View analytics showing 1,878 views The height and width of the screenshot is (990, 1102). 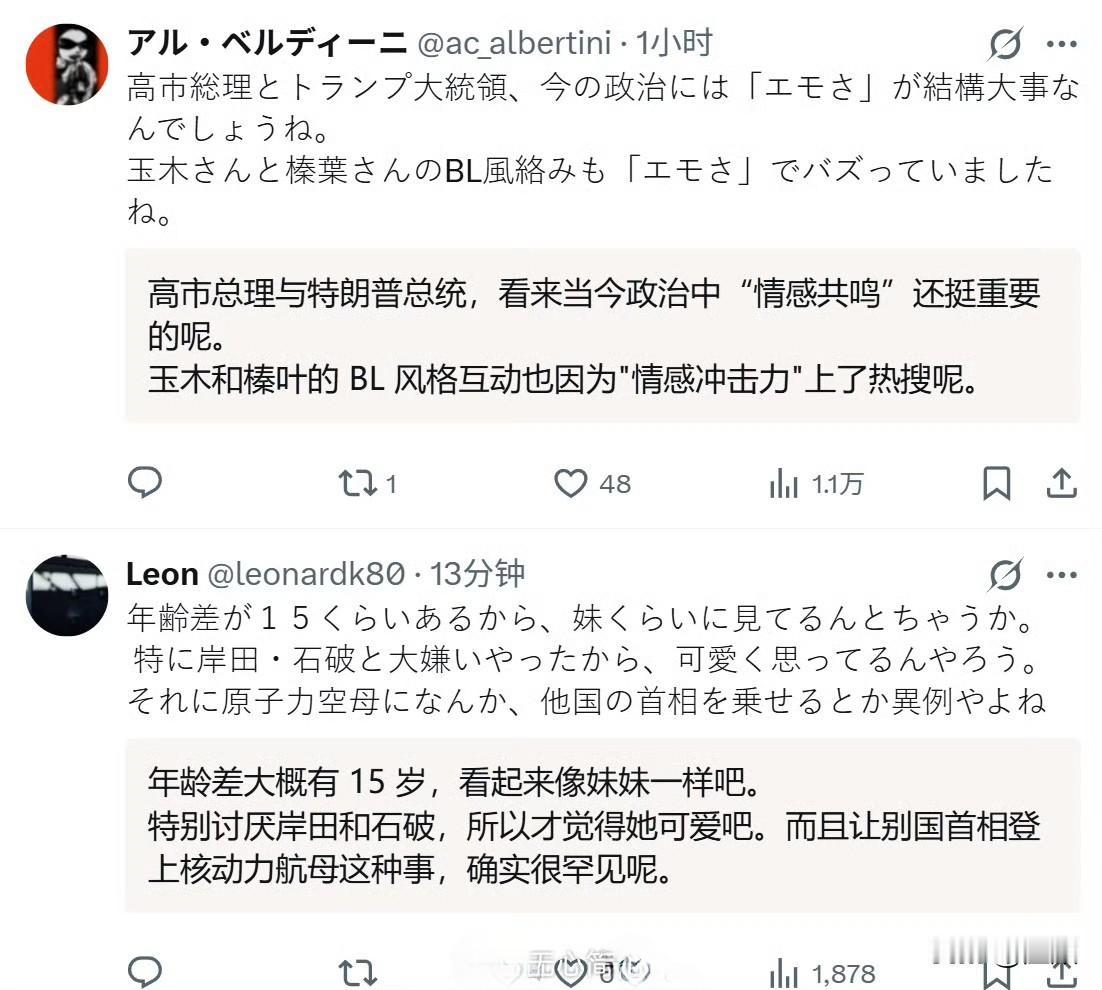[823, 974]
